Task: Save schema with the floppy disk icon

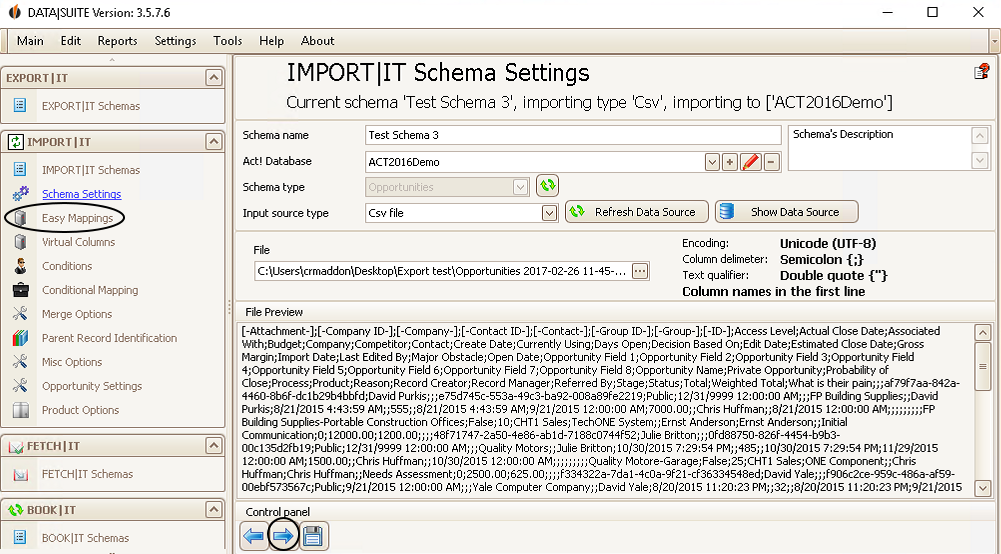Action: click(313, 536)
